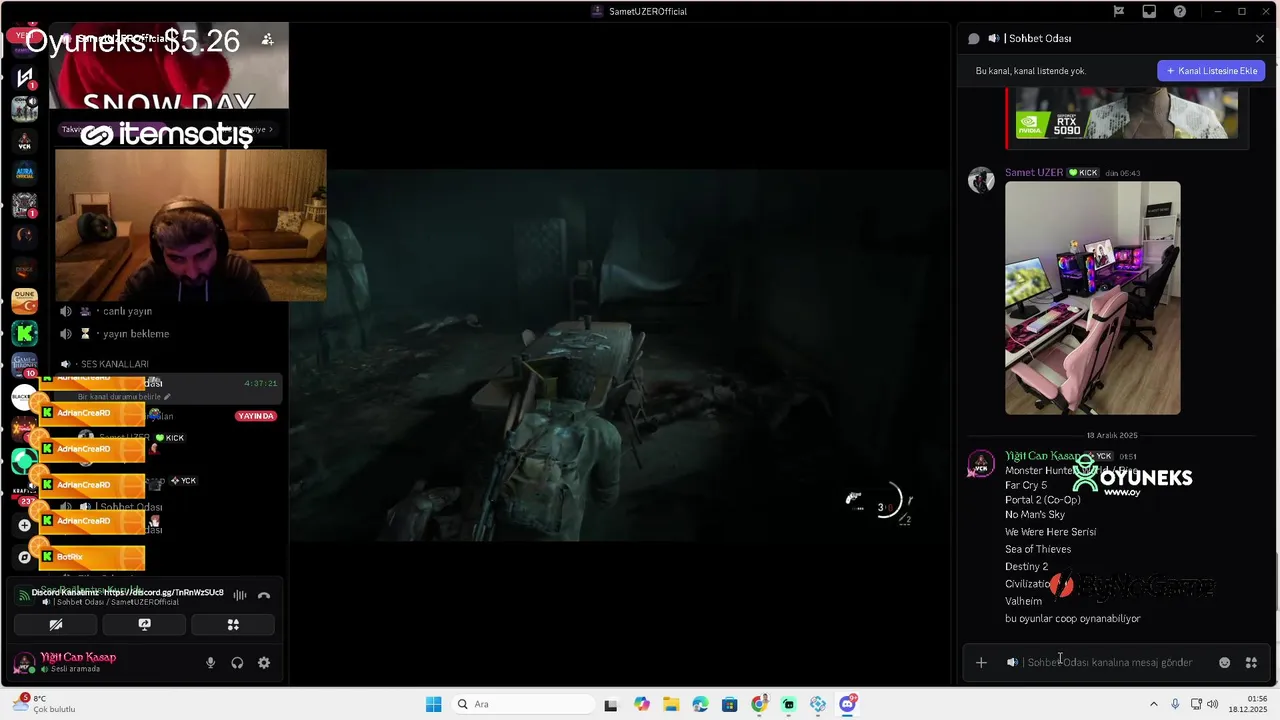Click the 'Far Cry 5' chat message line
Image resolution: width=1280 pixels, height=720 pixels.
1026,485
